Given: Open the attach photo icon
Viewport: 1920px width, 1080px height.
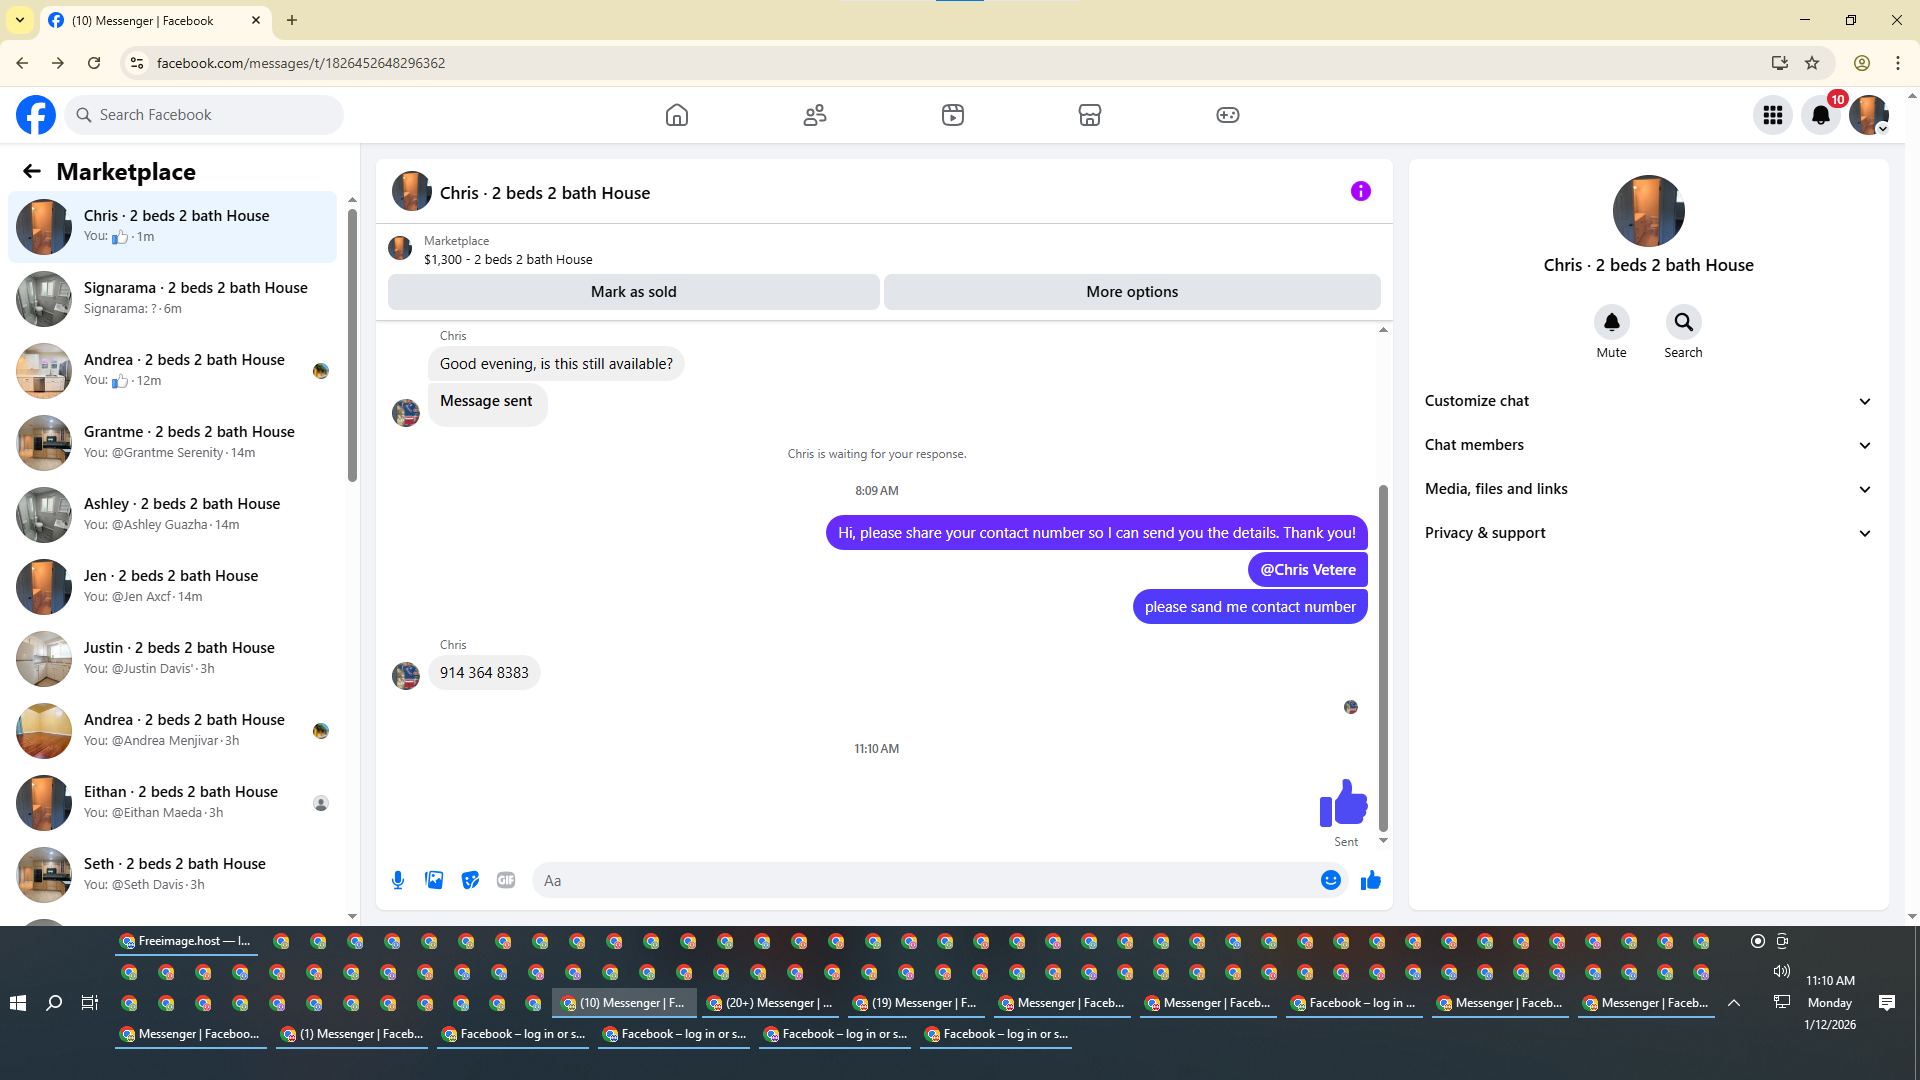Looking at the screenshot, I should pyautogui.click(x=434, y=880).
